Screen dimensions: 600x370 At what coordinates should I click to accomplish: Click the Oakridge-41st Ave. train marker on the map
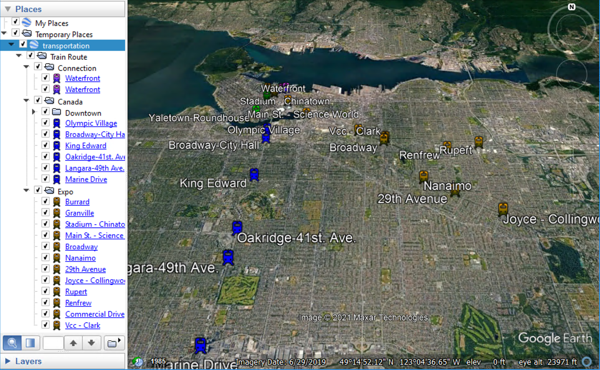(x=237, y=228)
